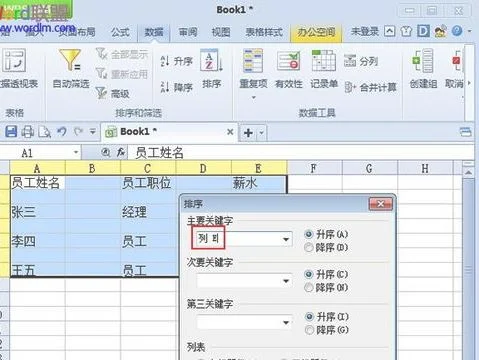Expand the ribbon minimize arrow icon
This screenshot has width=479, height=360.
pos(389,31)
